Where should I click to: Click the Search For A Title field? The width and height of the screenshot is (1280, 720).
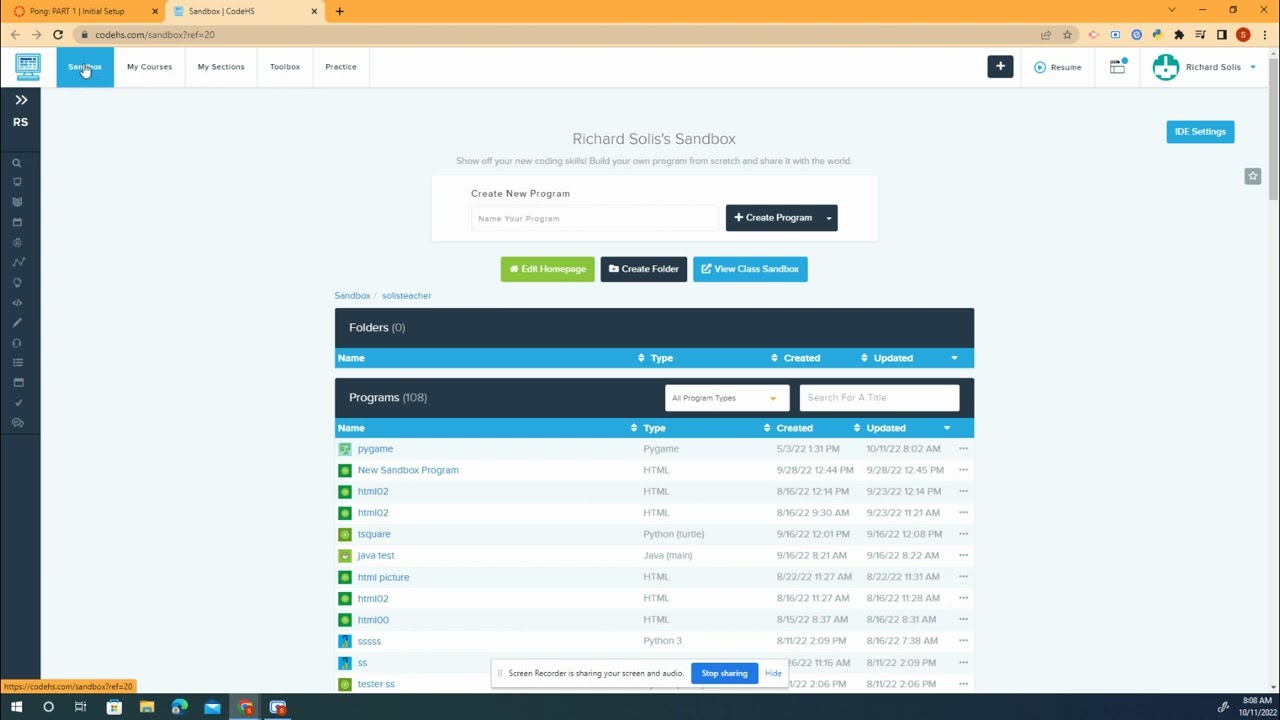click(x=879, y=398)
